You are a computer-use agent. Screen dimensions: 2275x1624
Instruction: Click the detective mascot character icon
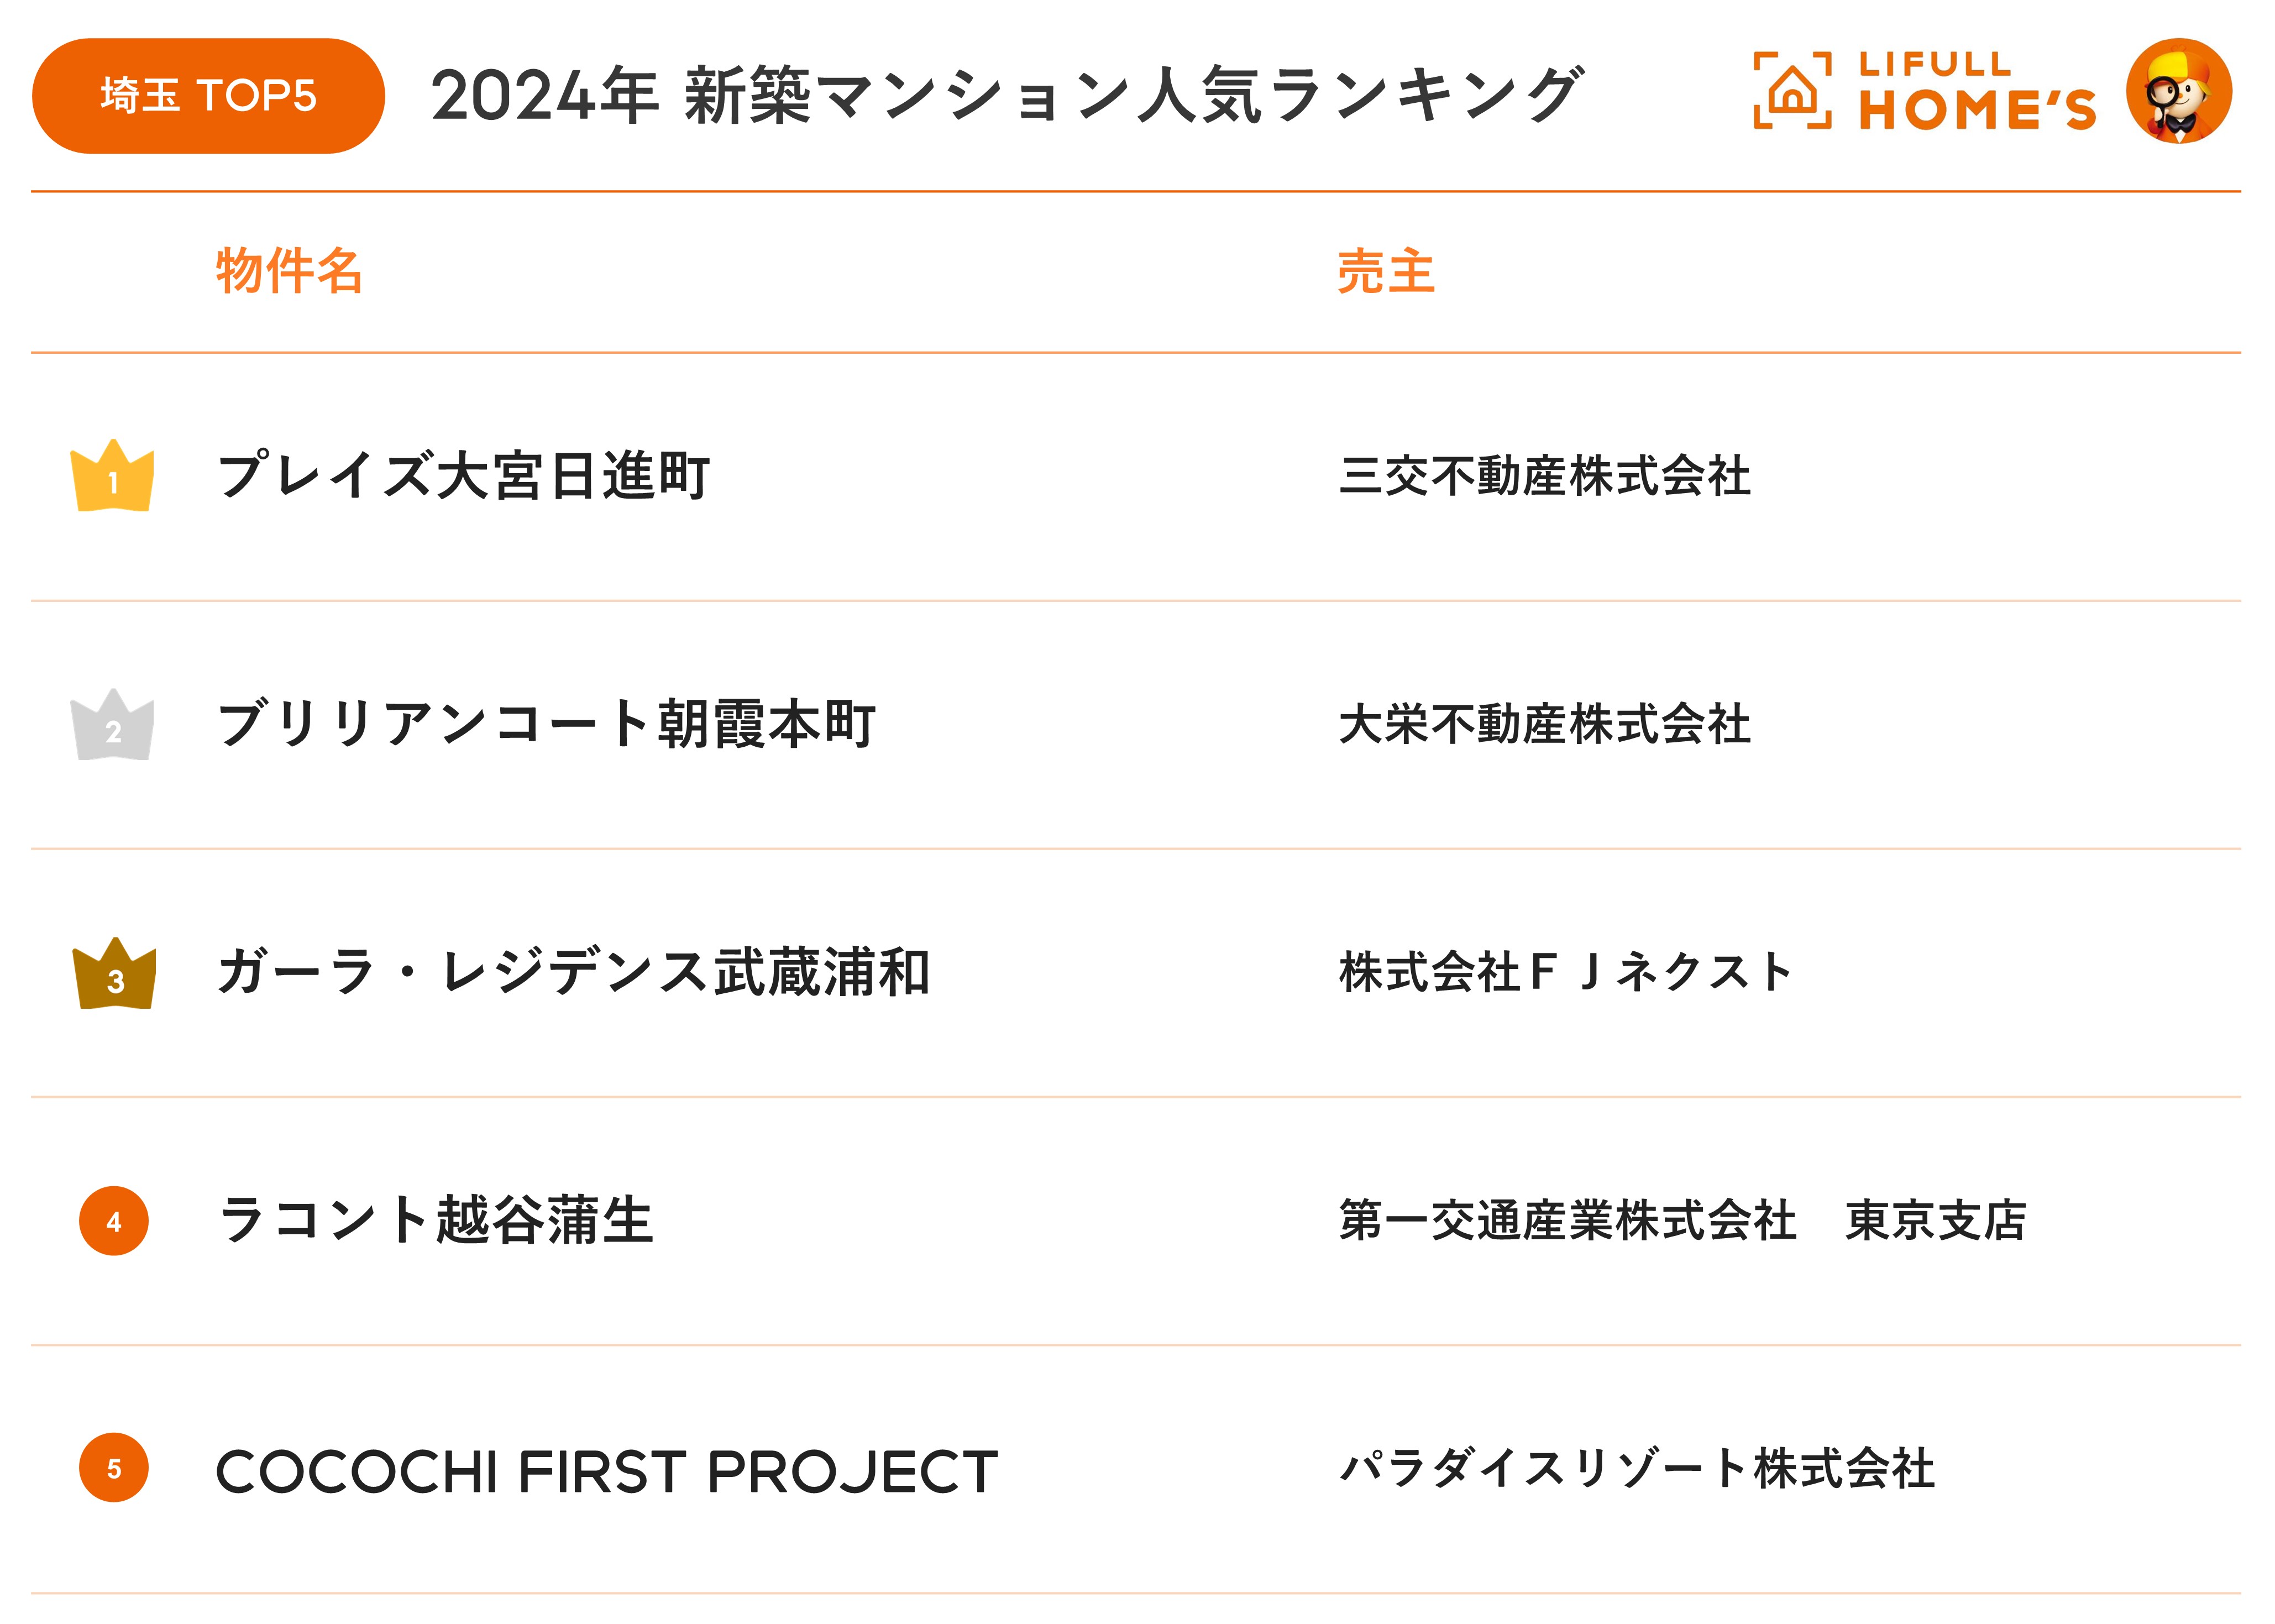click(x=2178, y=92)
